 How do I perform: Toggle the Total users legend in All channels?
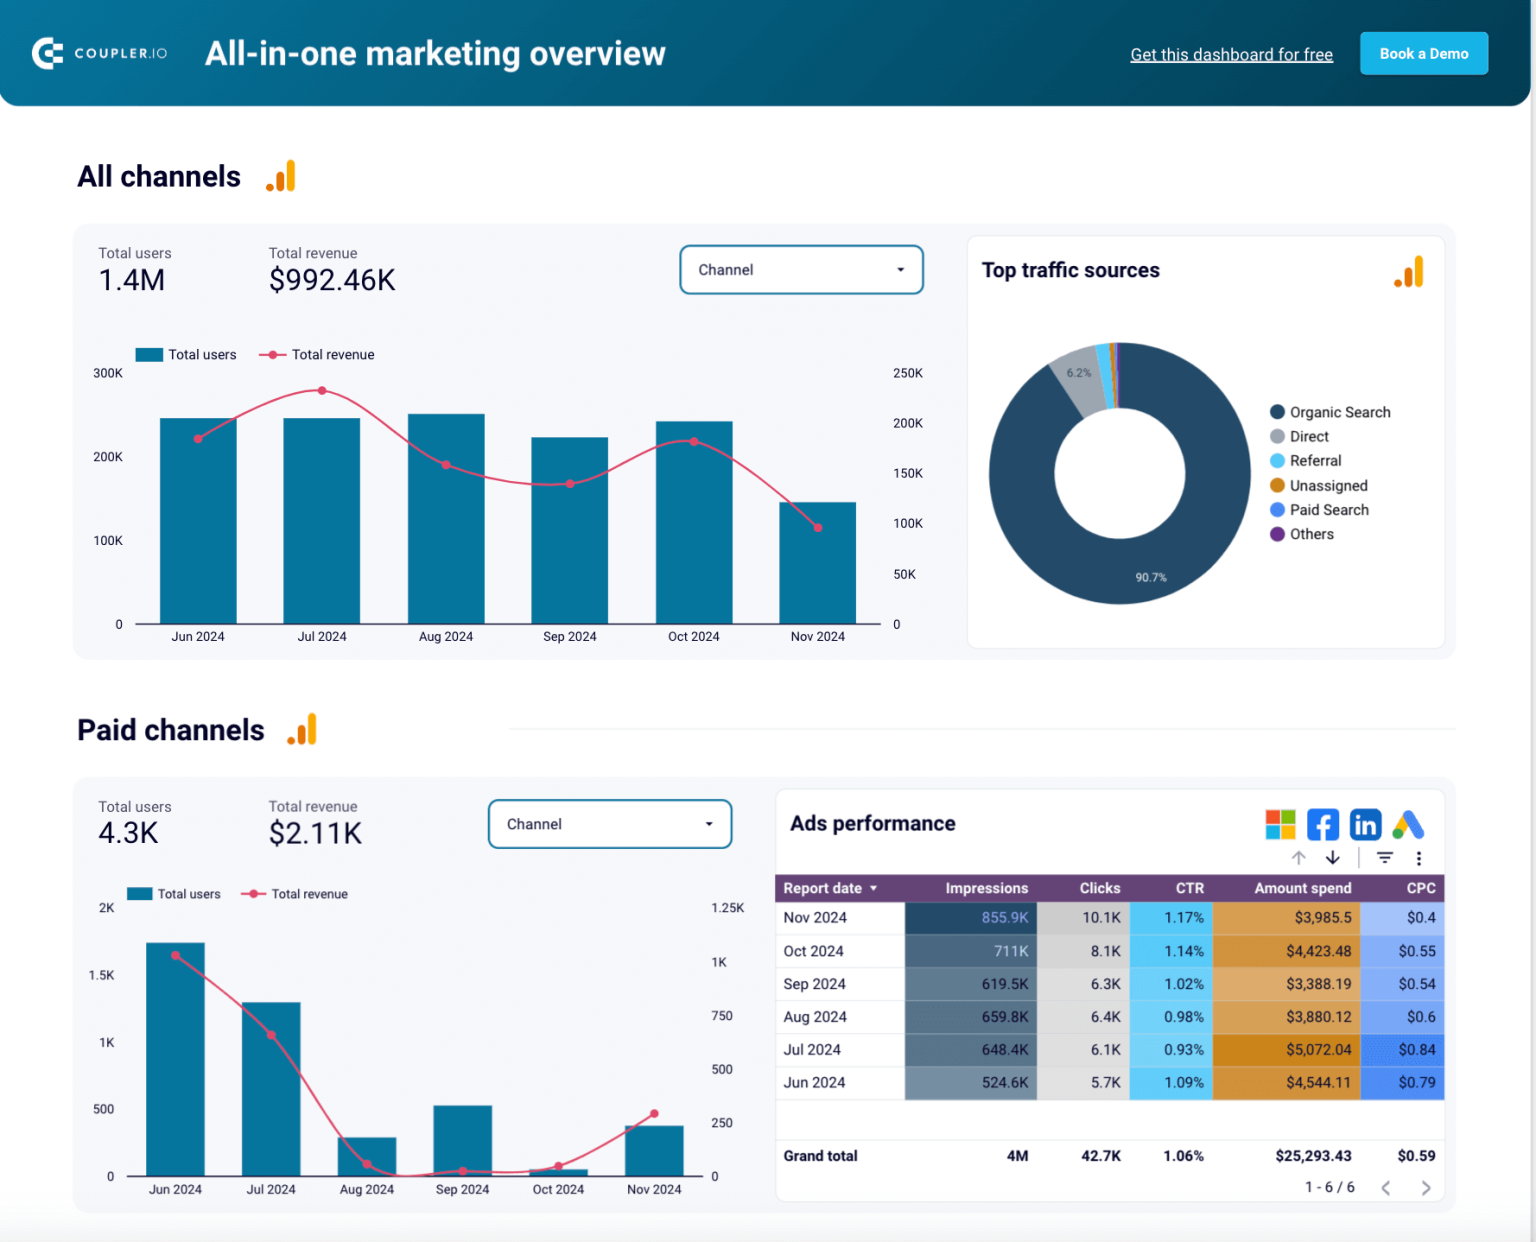[186, 354]
